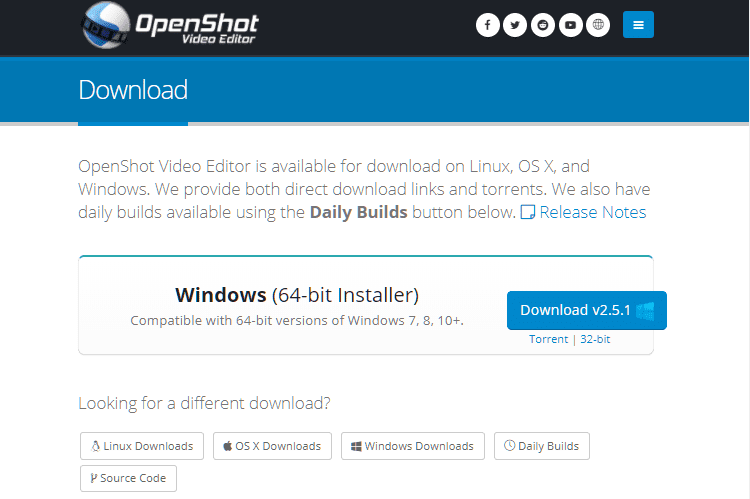Click the Windows Downloads button
The image size is (750, 499).
(x=413, y=446)
